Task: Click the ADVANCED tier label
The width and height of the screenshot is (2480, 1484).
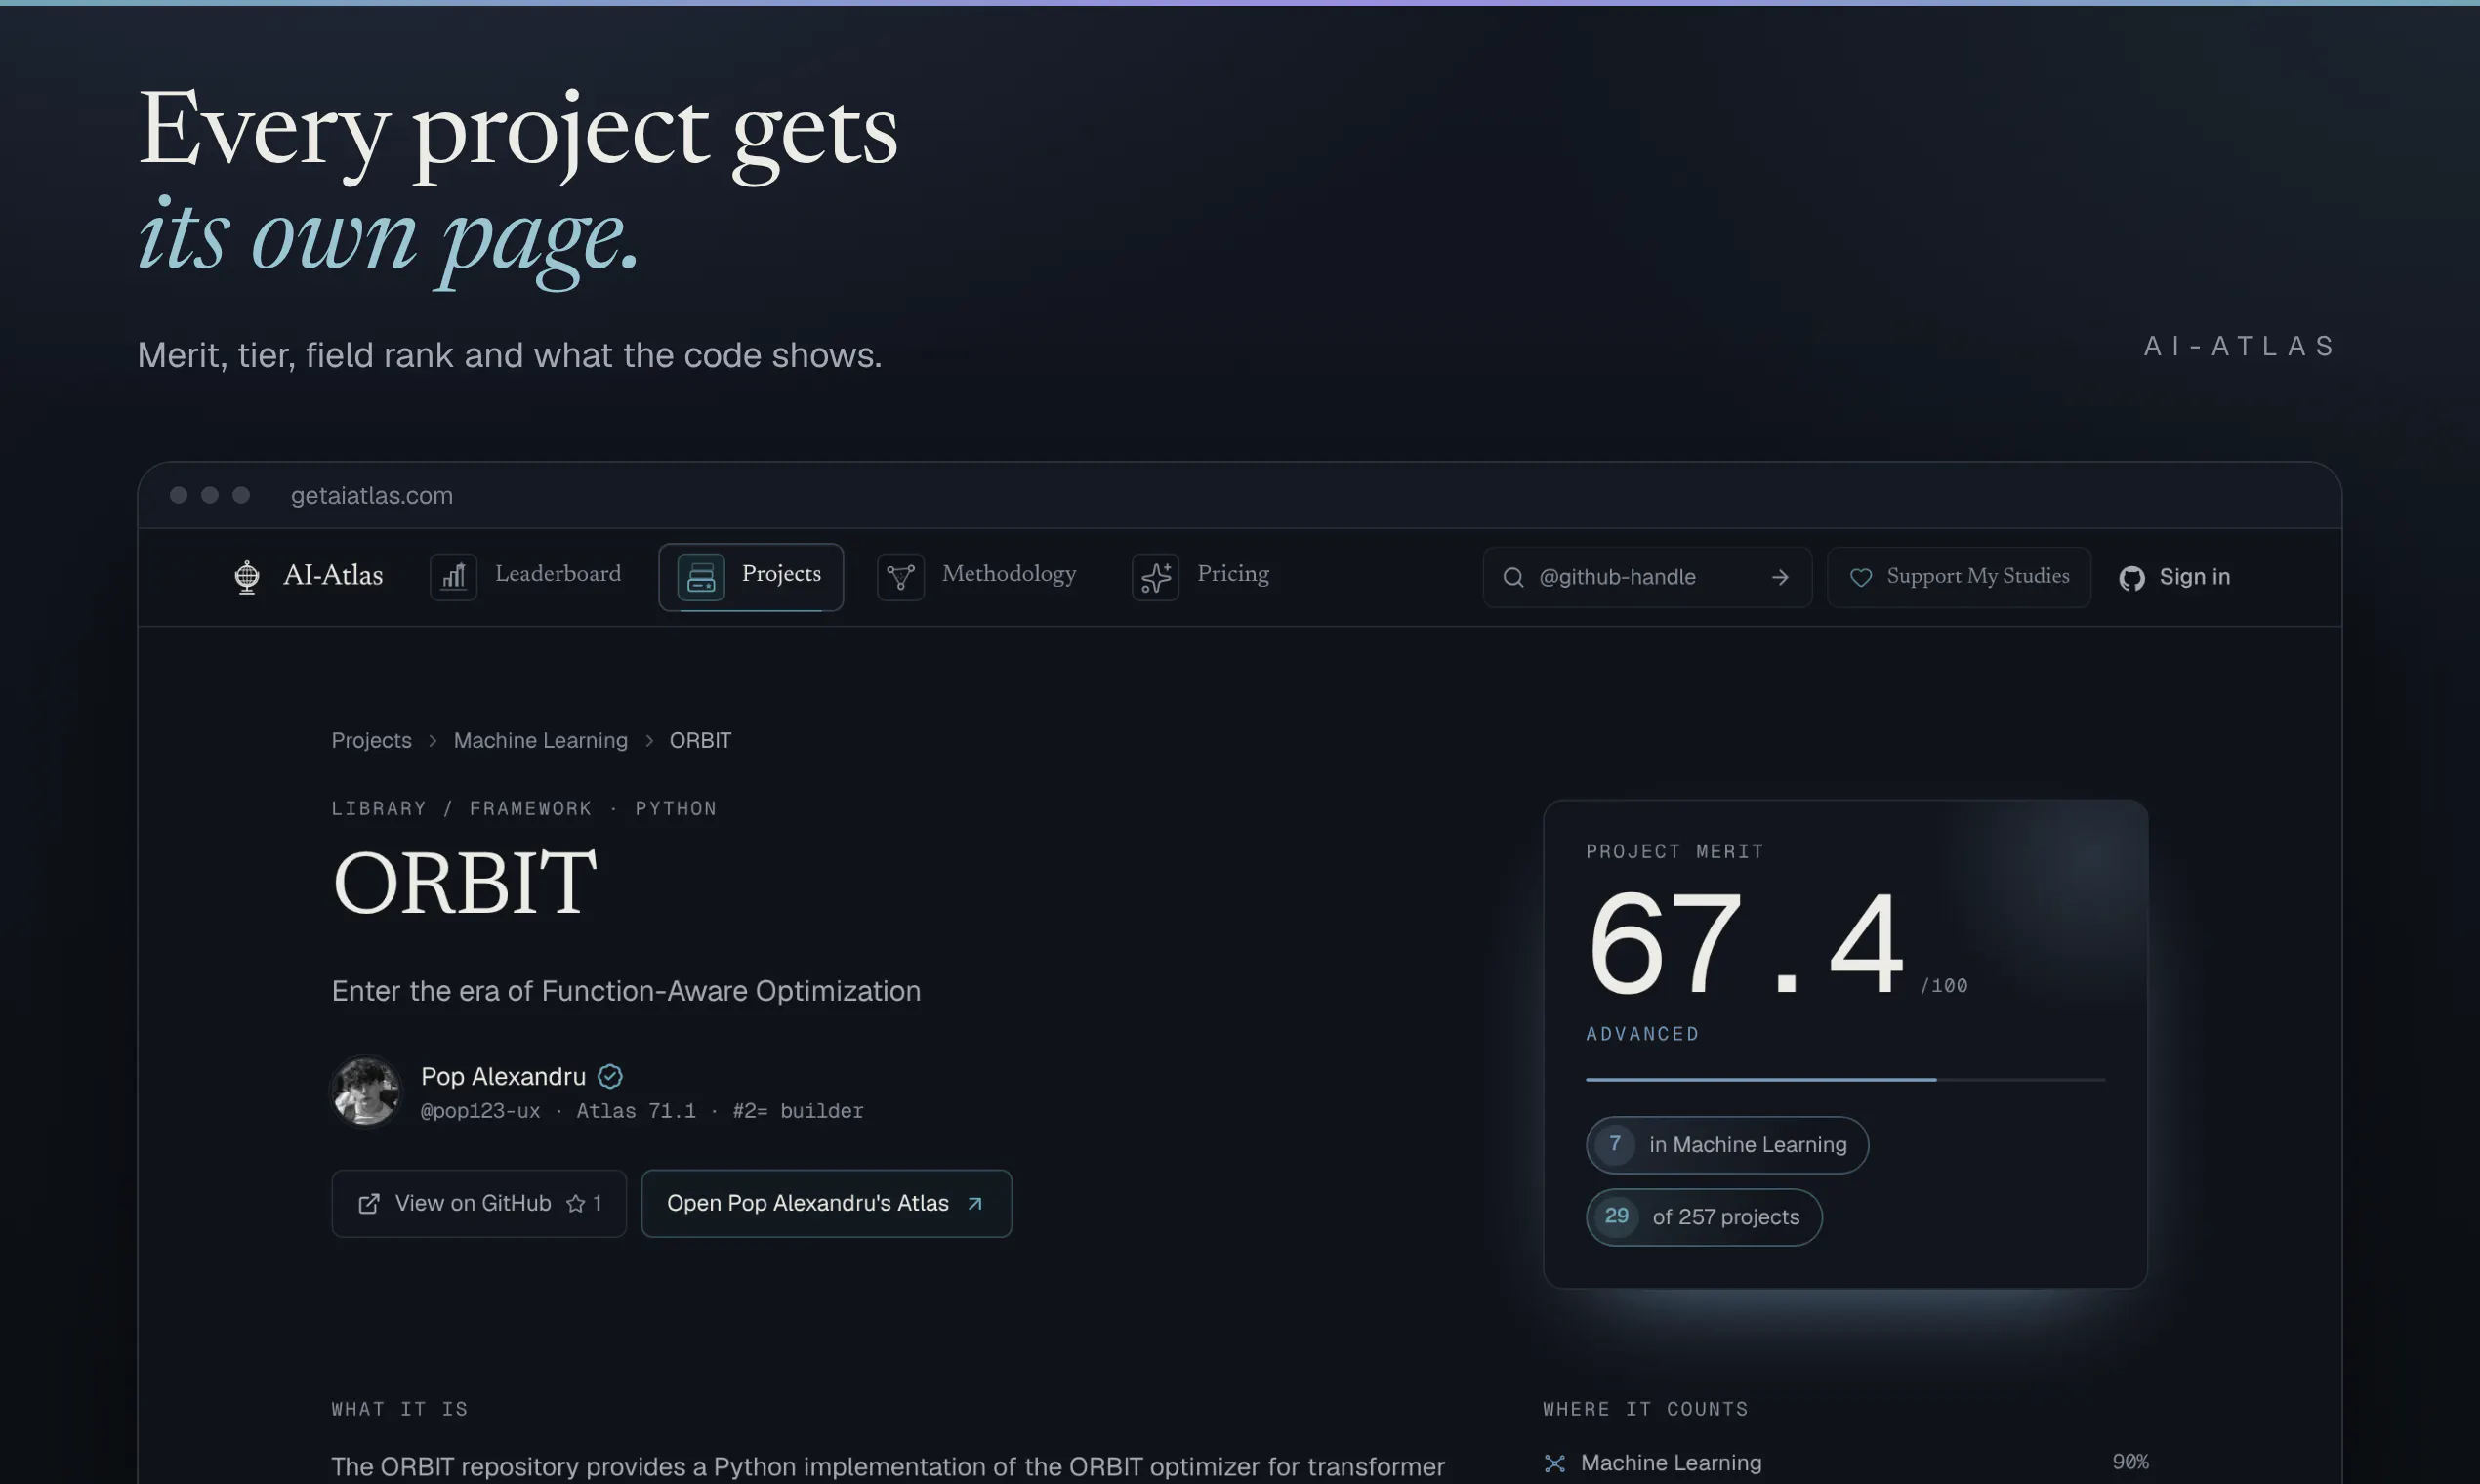Action: [1643, 1034]
